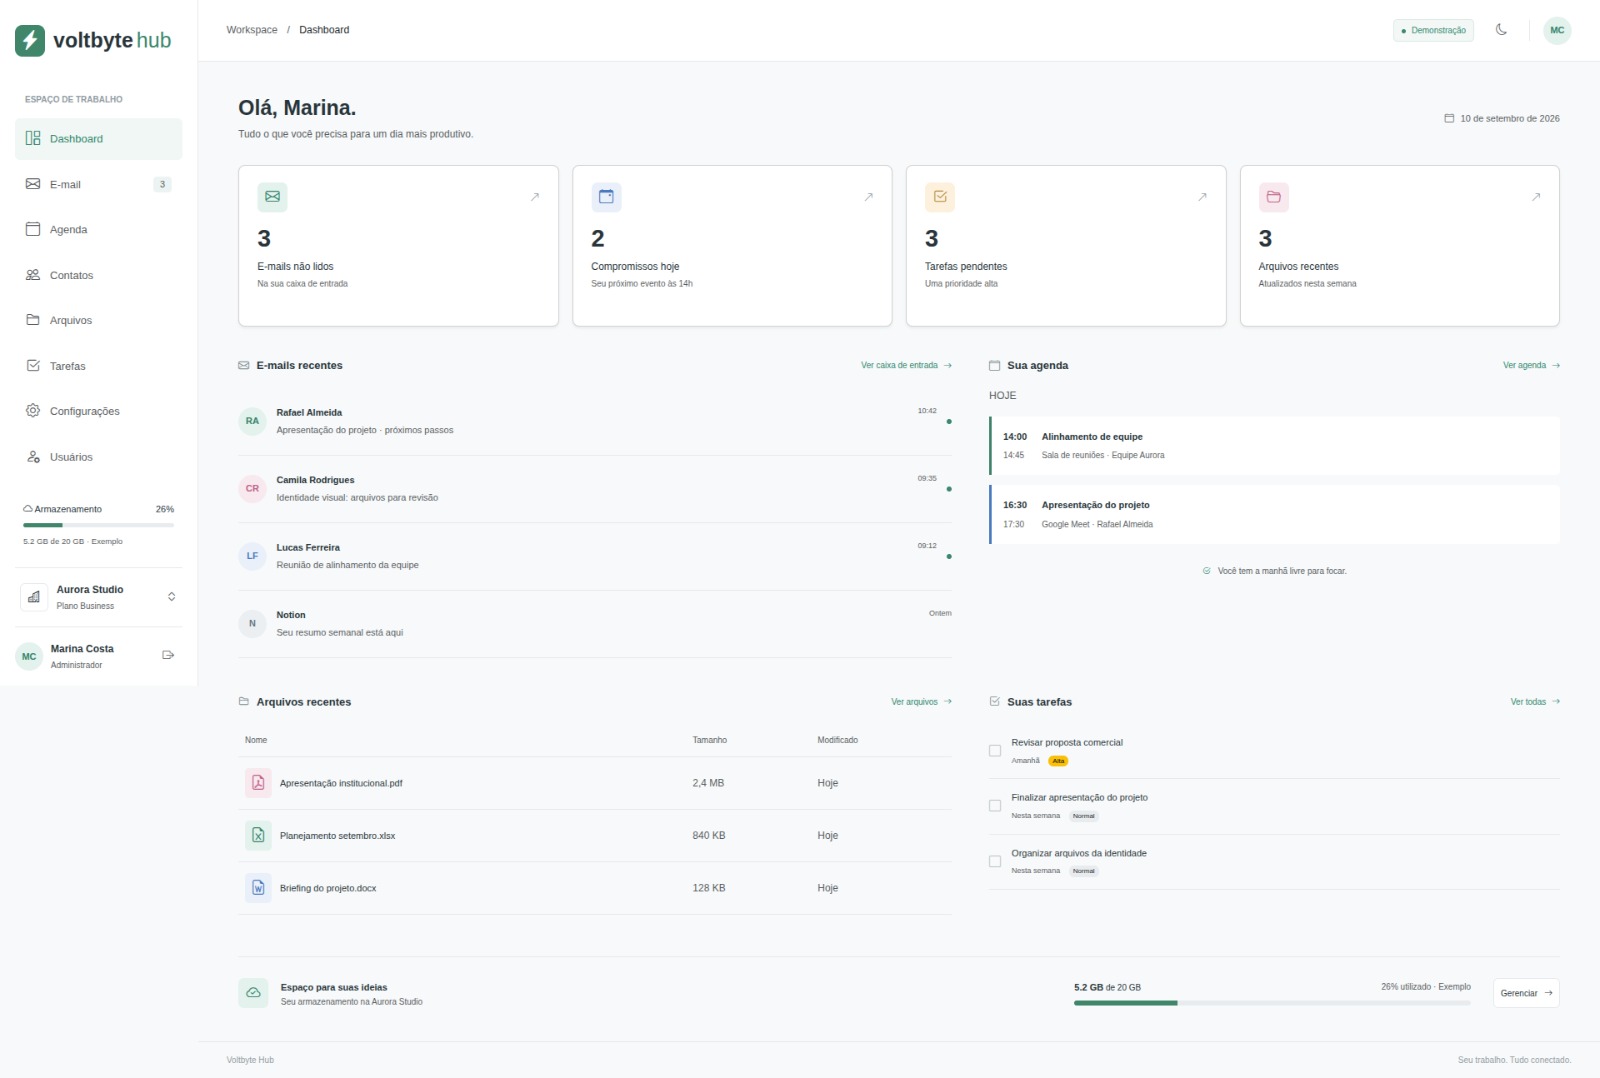Check the Finalizar apresentação do projeto task

(x=995, y=806)
